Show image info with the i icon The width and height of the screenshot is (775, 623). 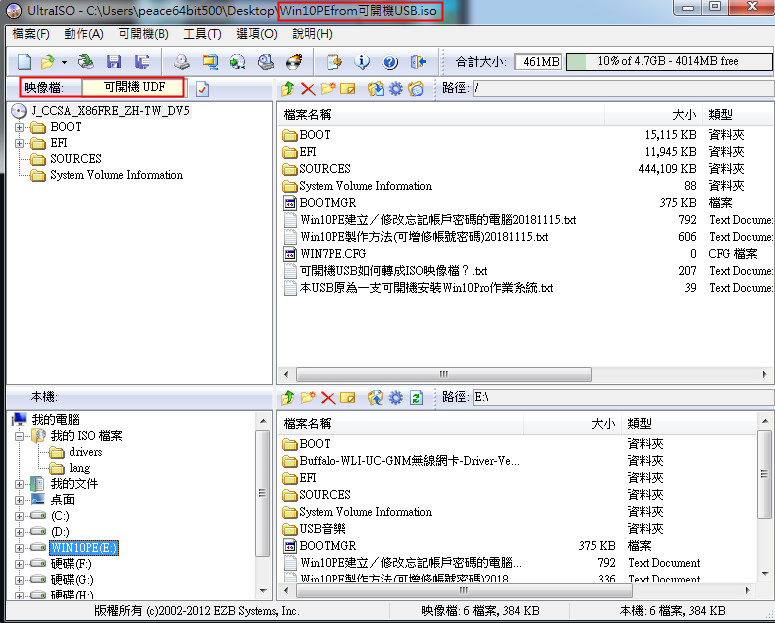tap(362, 62)
